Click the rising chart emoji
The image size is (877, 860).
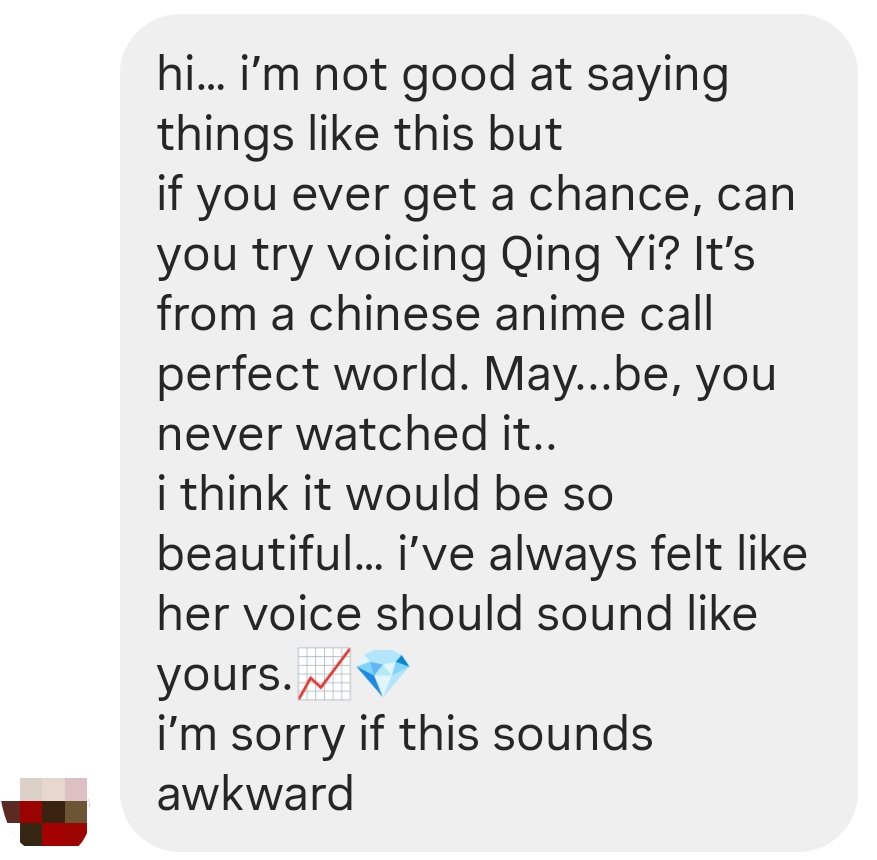pos(324,674)
